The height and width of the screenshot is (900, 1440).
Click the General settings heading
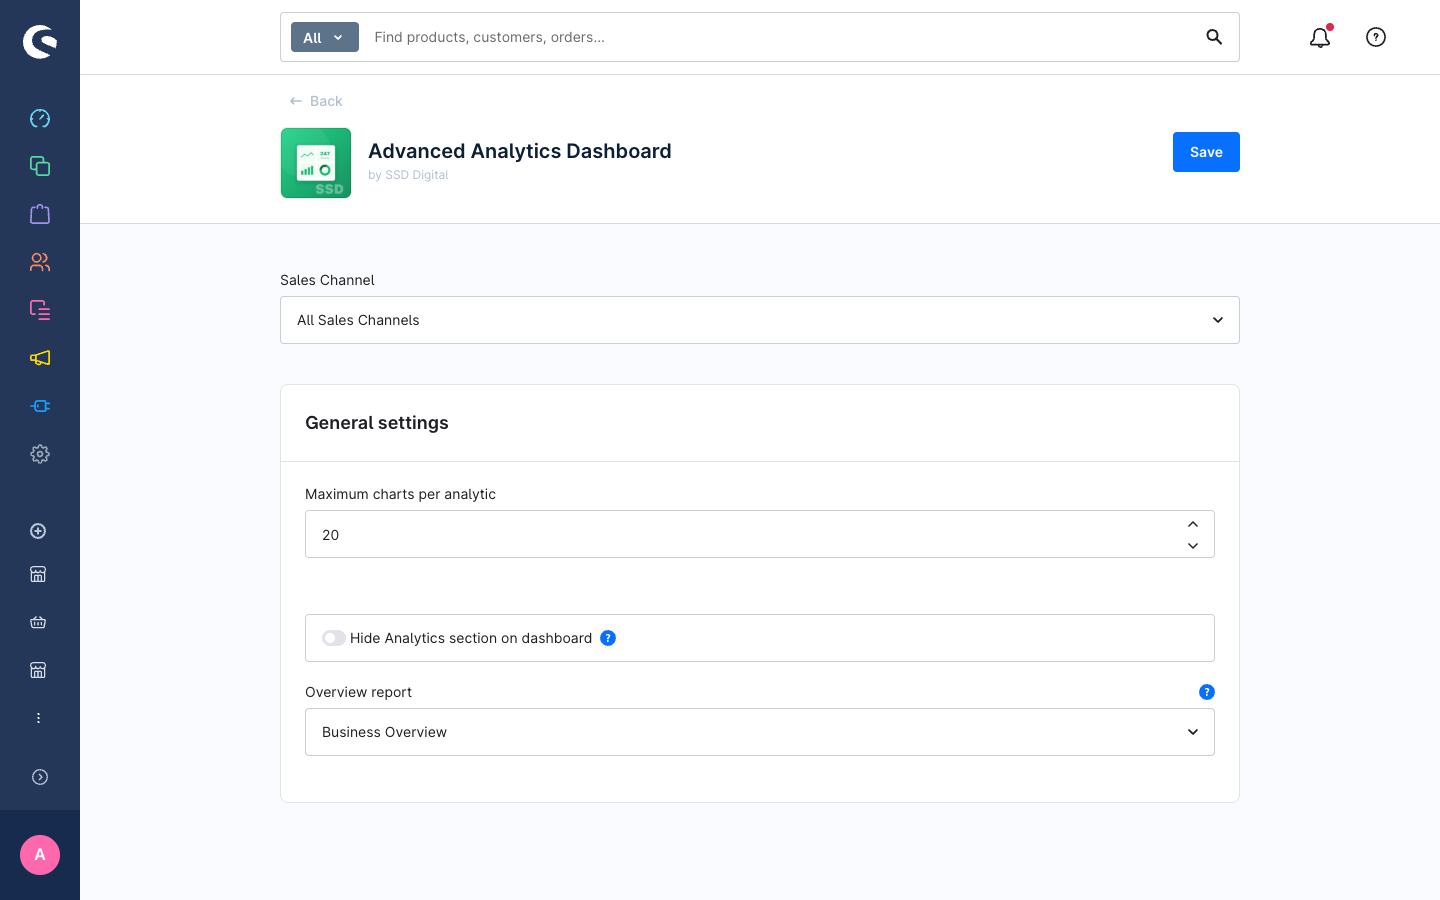[x=377, y=423]
